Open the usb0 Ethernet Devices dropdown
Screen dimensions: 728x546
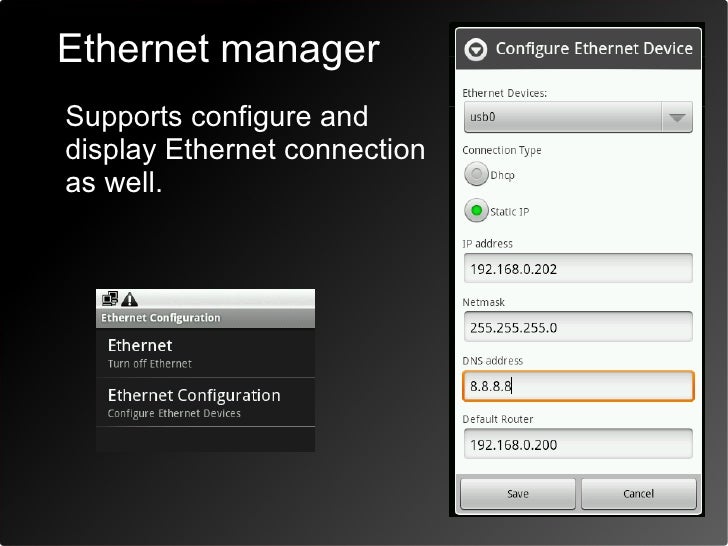click(x=577, y=117)
